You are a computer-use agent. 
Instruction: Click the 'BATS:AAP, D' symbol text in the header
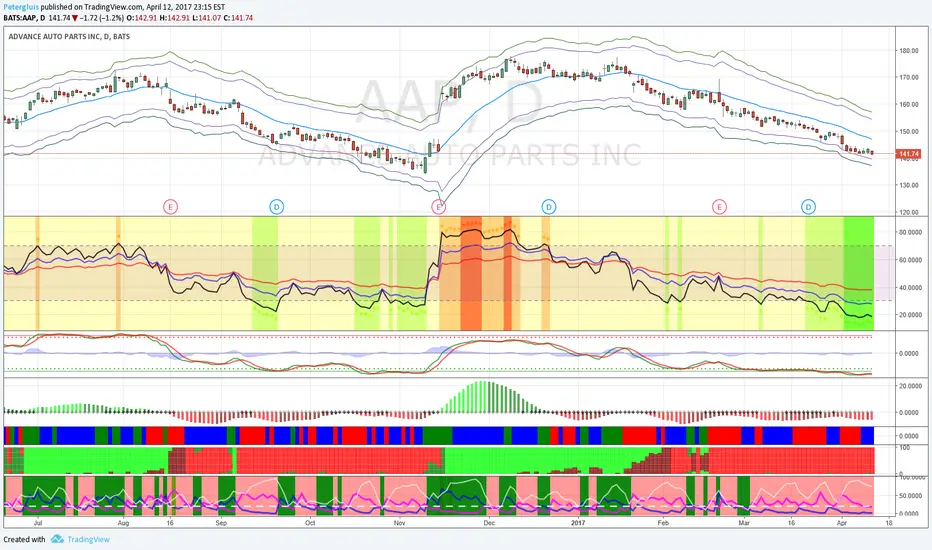point(24,18)
